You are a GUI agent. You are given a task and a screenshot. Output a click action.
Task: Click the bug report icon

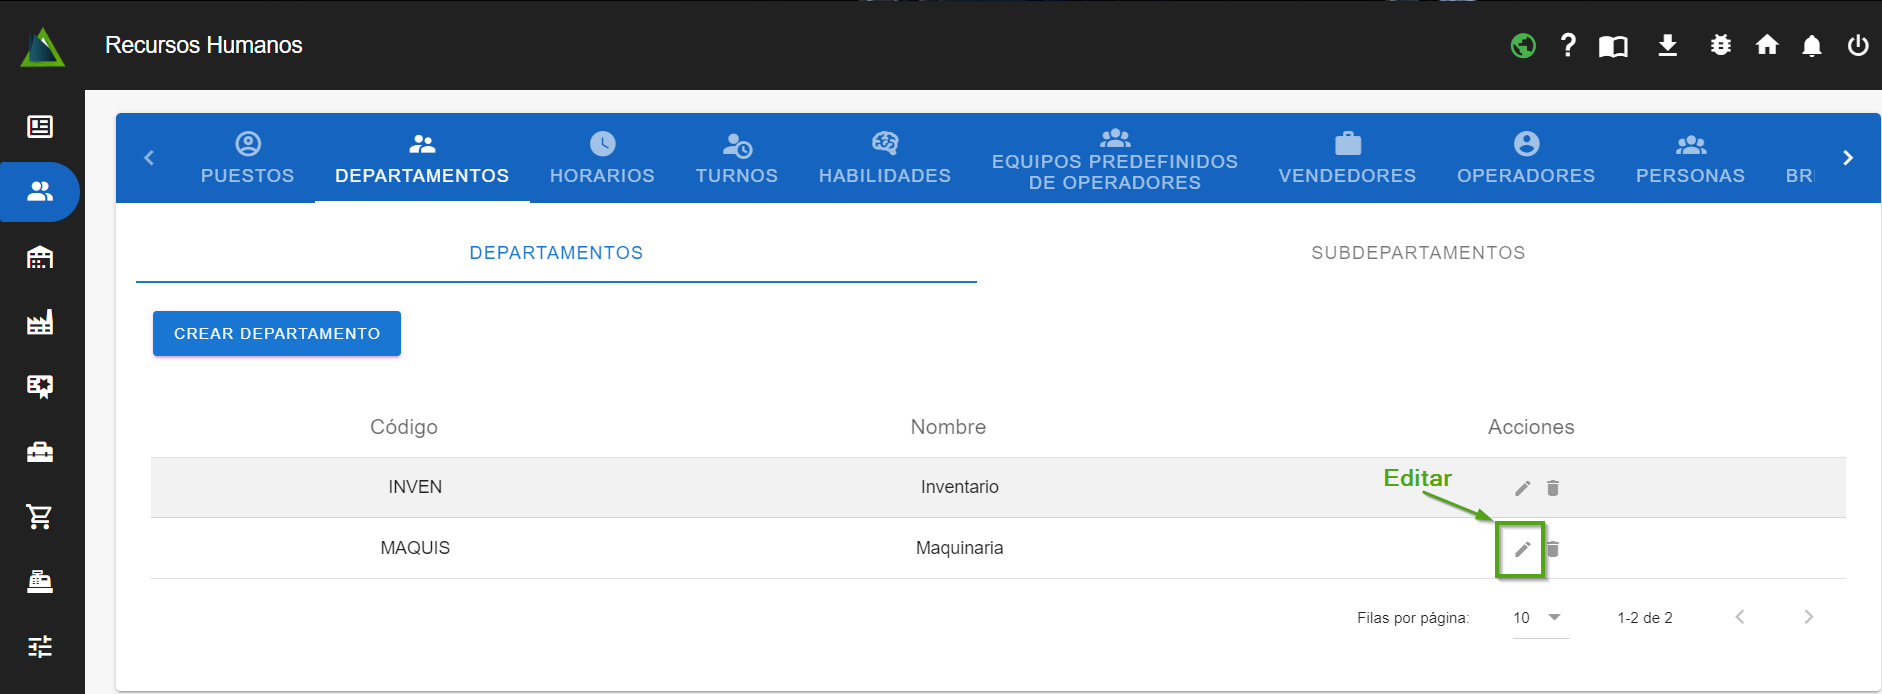(x=1720, y=45)
